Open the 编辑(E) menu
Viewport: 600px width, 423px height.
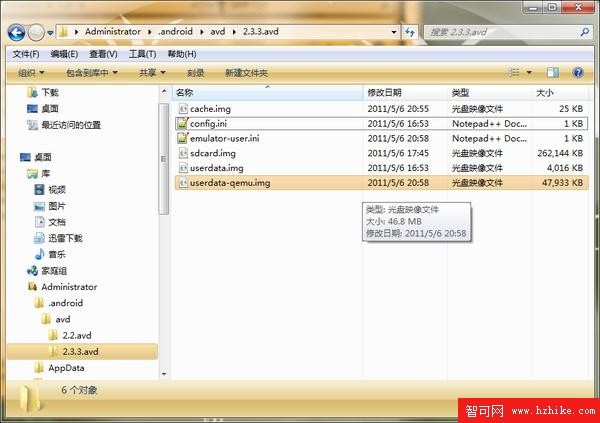coord(64,54)
